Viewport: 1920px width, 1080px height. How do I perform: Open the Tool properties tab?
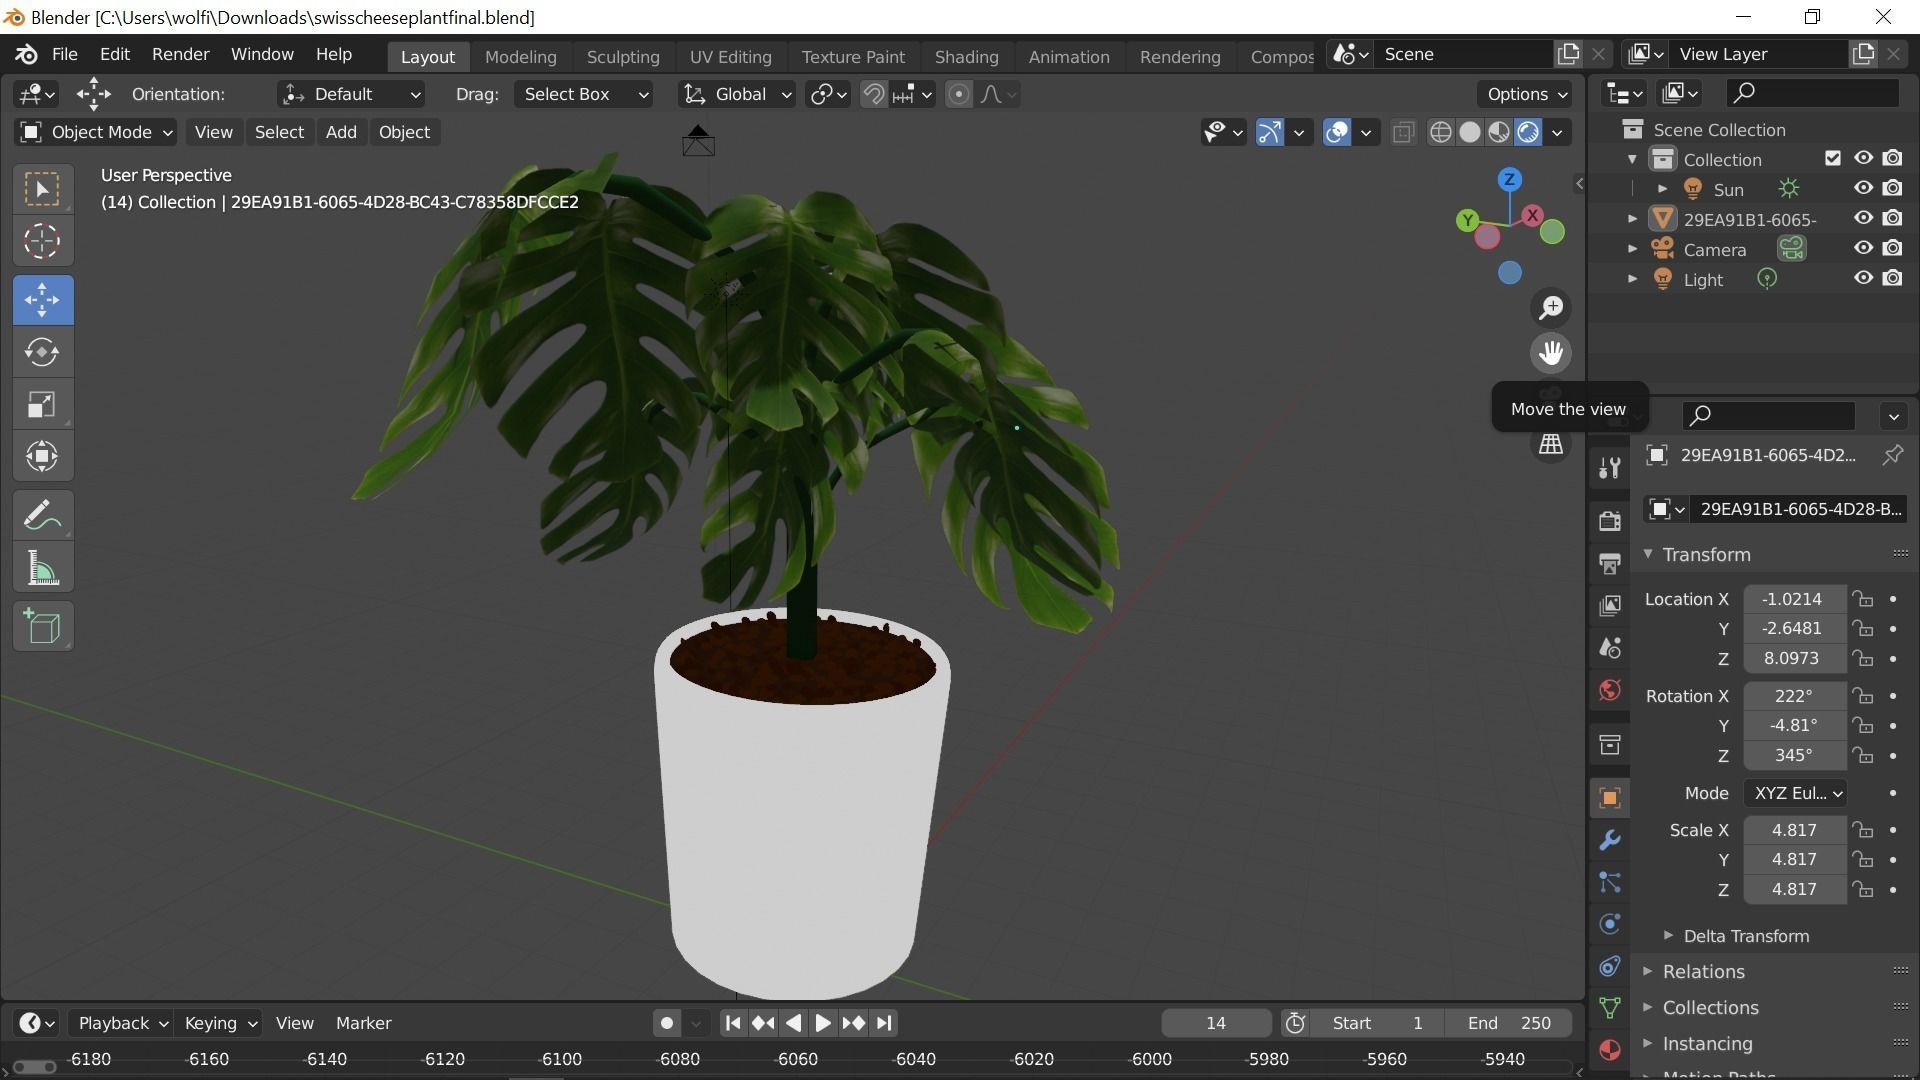1609,469
